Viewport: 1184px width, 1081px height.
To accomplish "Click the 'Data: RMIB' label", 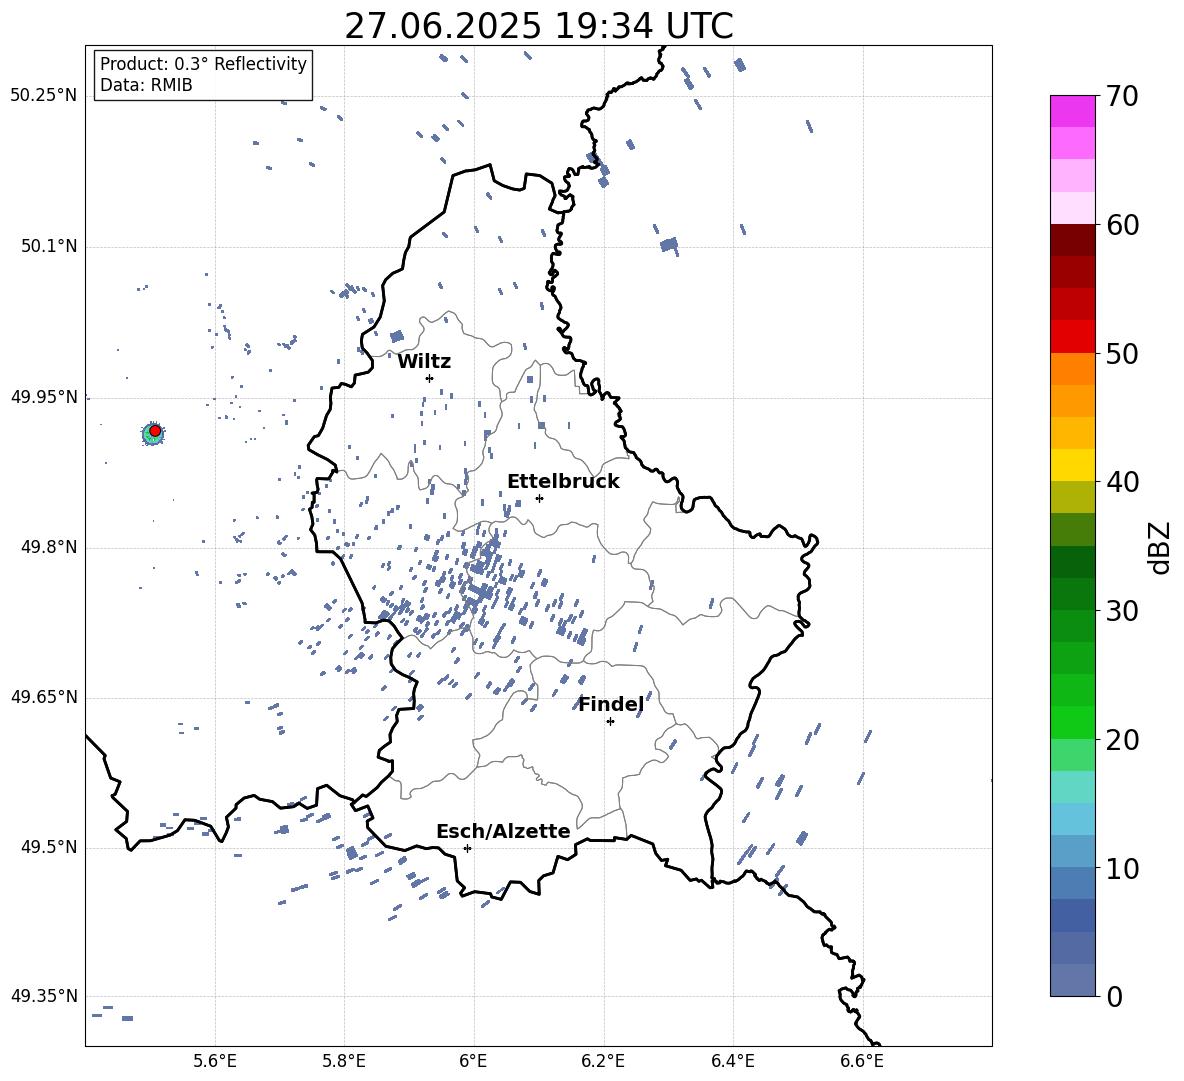I will (146, 85).
